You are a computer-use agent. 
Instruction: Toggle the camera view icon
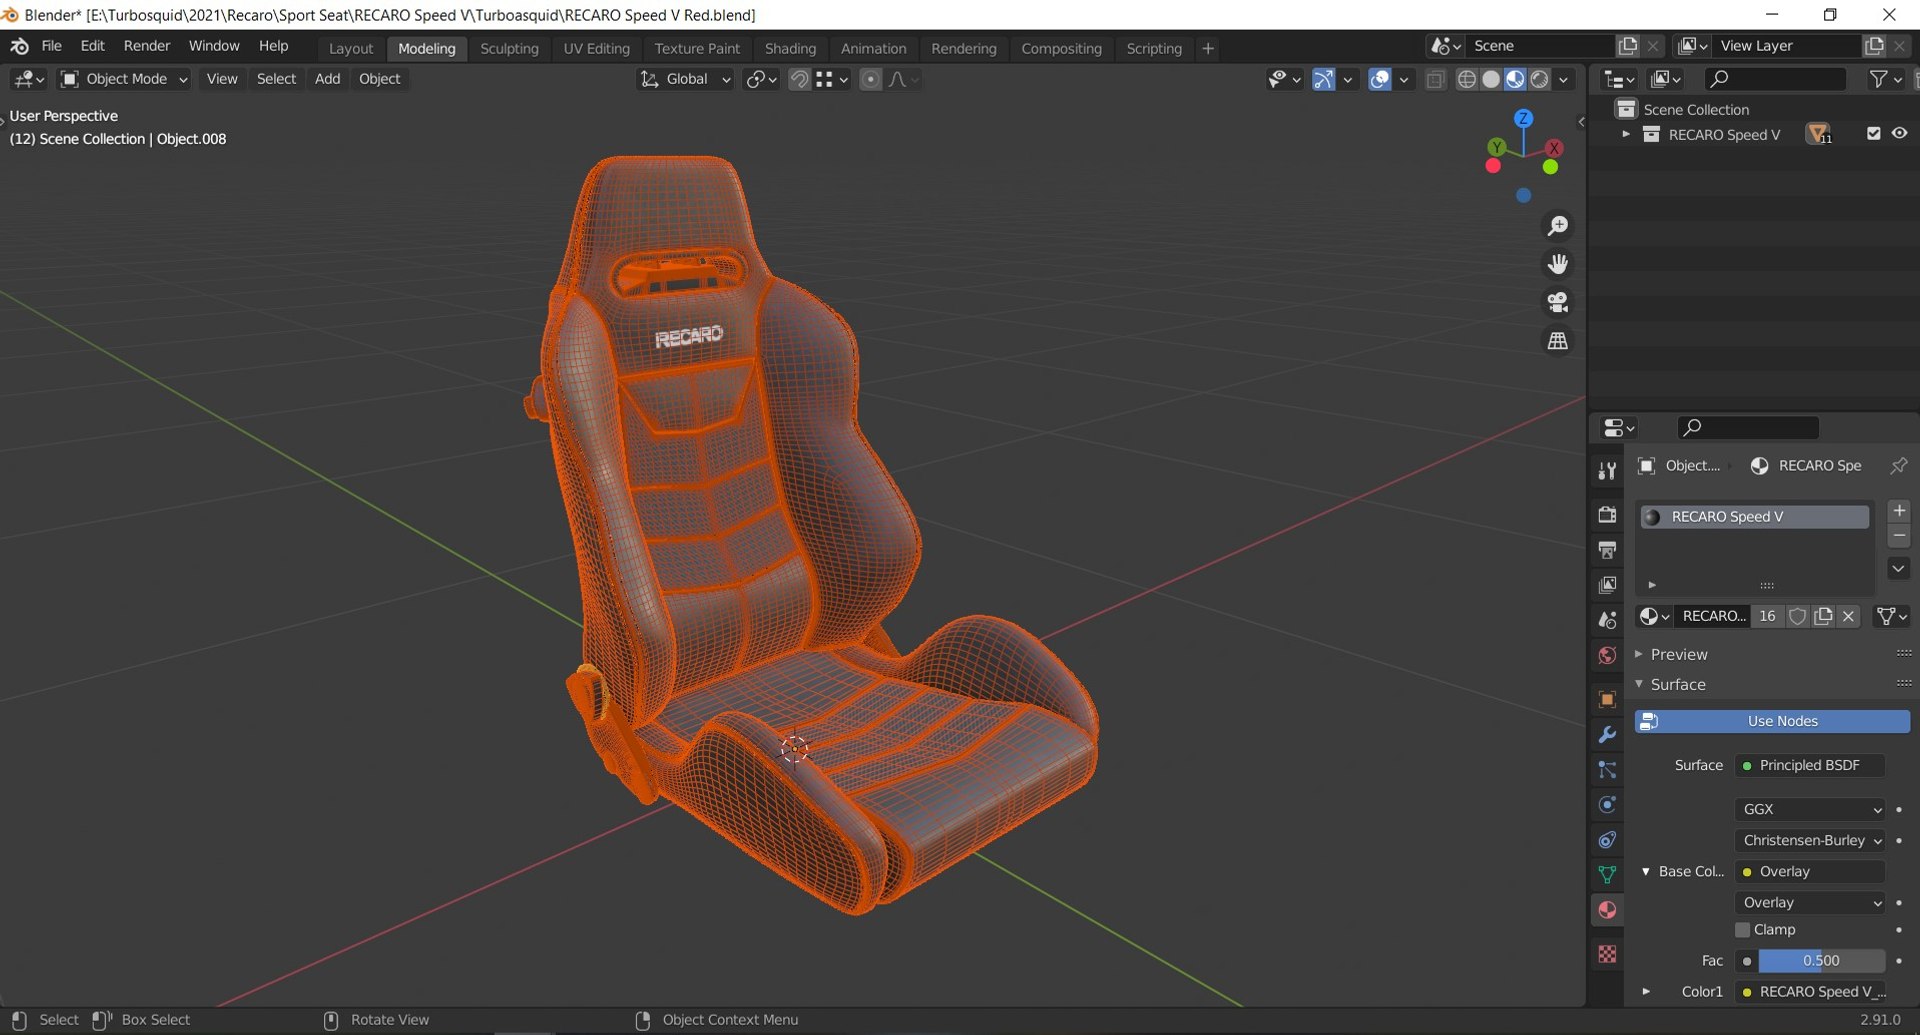pos(1557,302)
